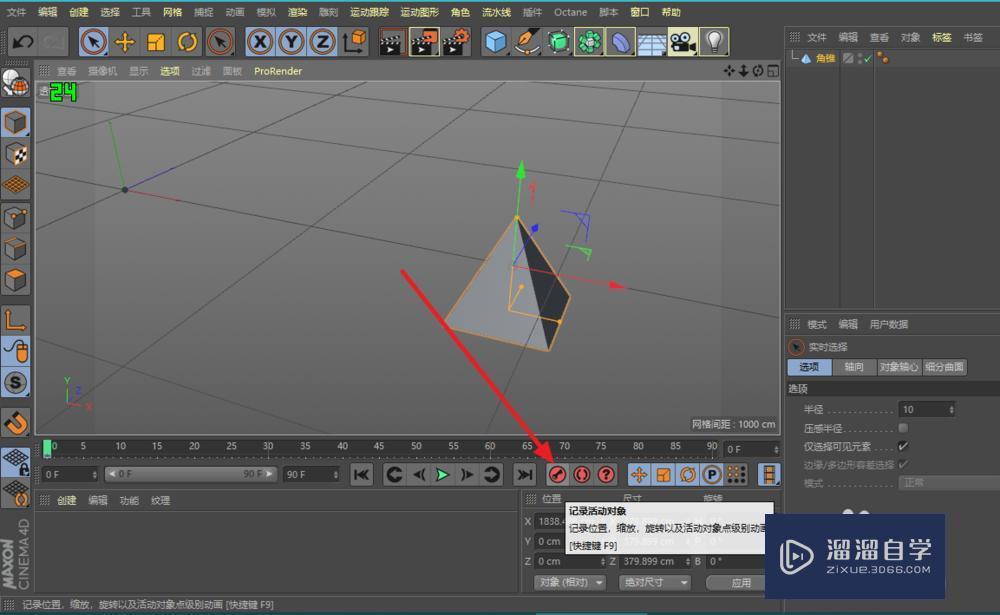Go to end of timeline
This screenshot has height=615, width=1000.
click(524, 475)
